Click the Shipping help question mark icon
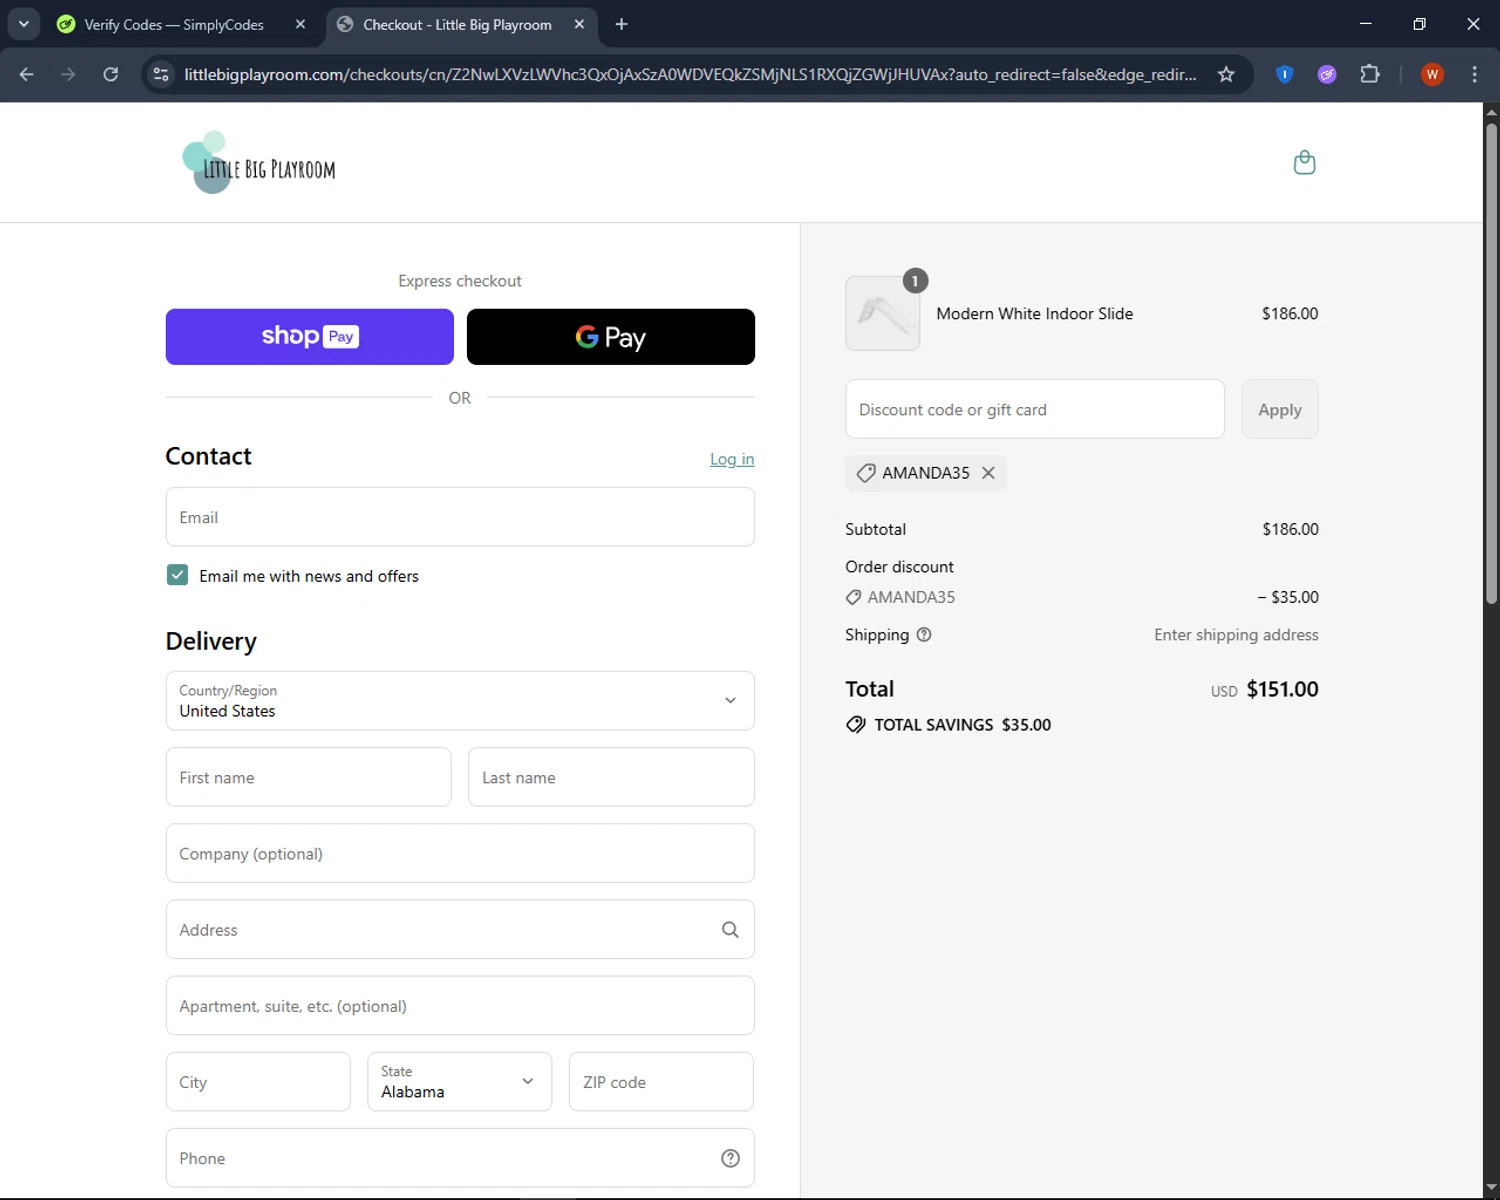This screenshot has height=1200, width=1500. (924, 635)
